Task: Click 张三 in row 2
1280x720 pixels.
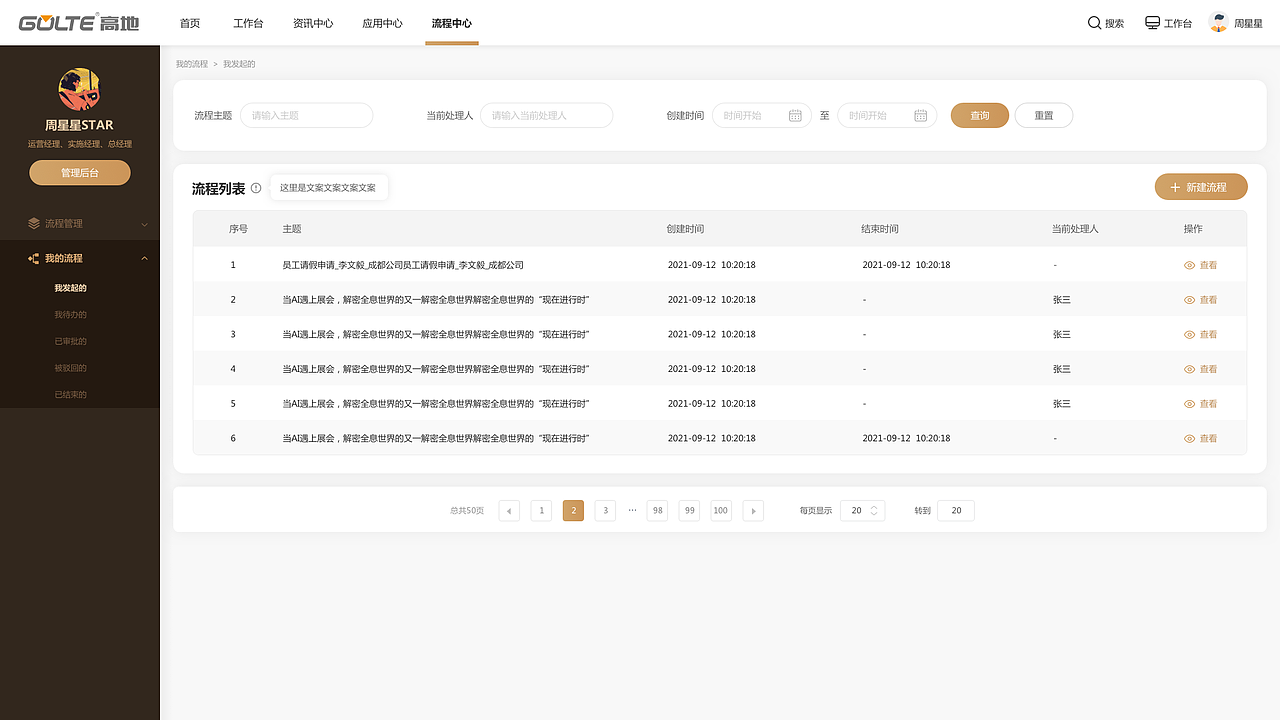Action: [1062, 300]
